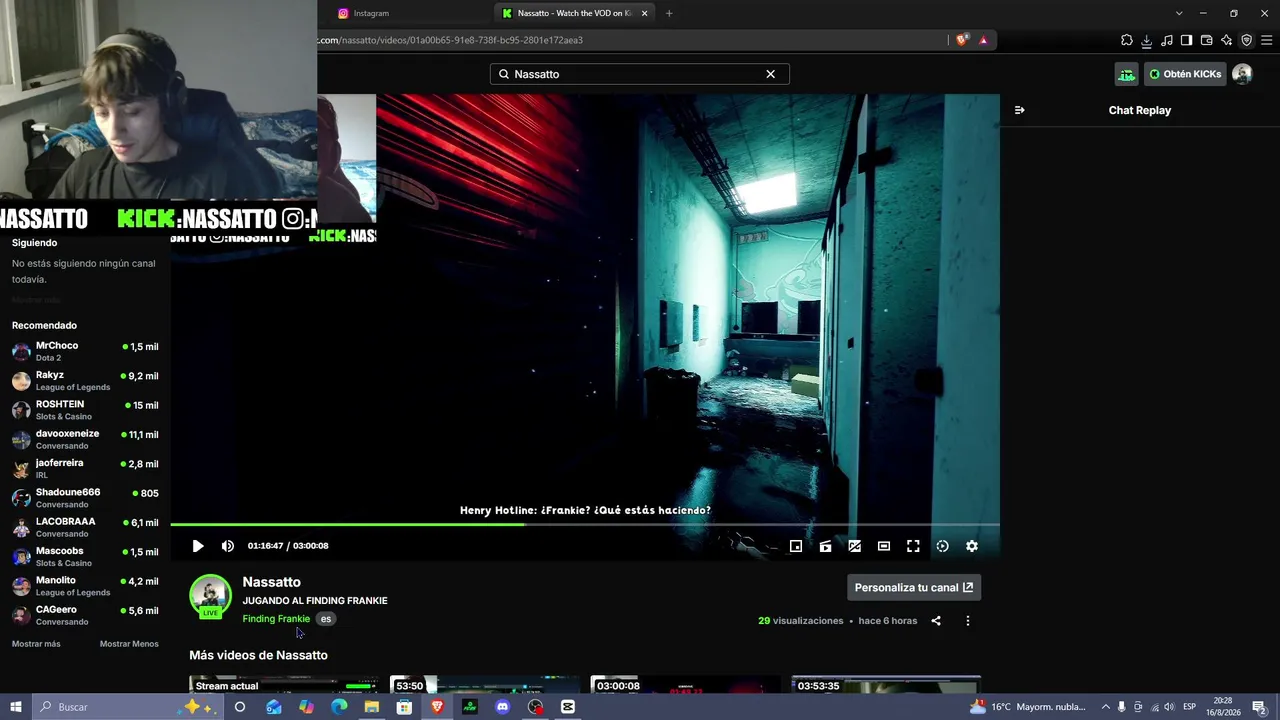Screen dimensions: 1280x720
Task: Open recommended channel LACOBRAAA
Action: (x=85, y=527)
